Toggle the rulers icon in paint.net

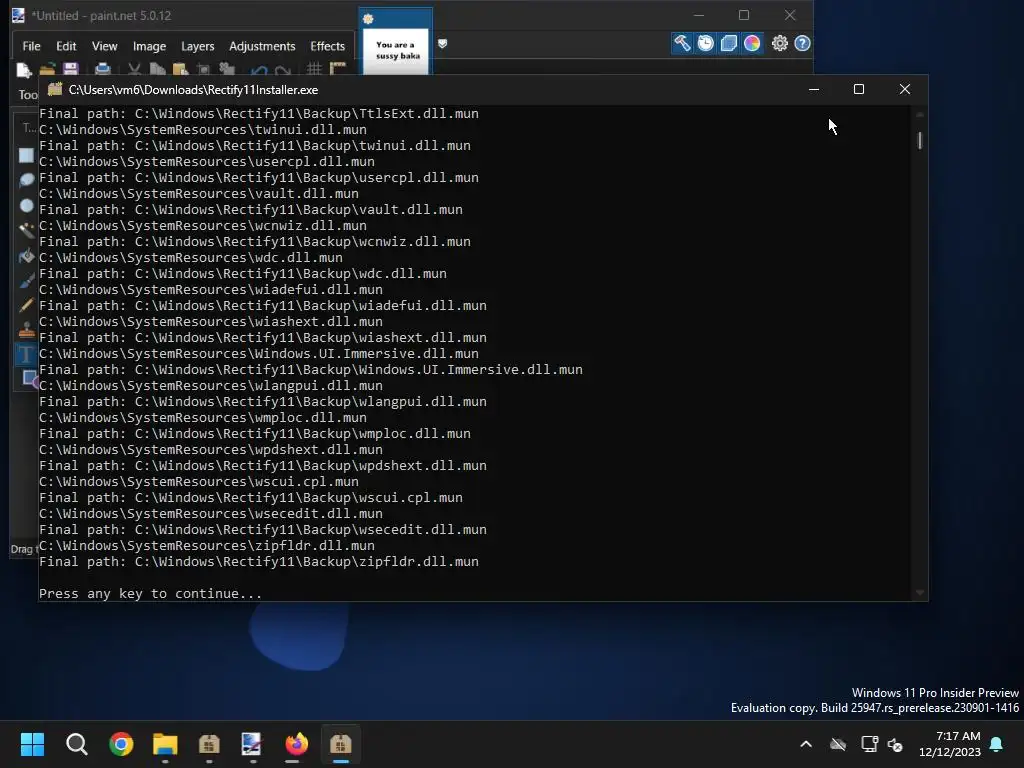coord(338,69)
